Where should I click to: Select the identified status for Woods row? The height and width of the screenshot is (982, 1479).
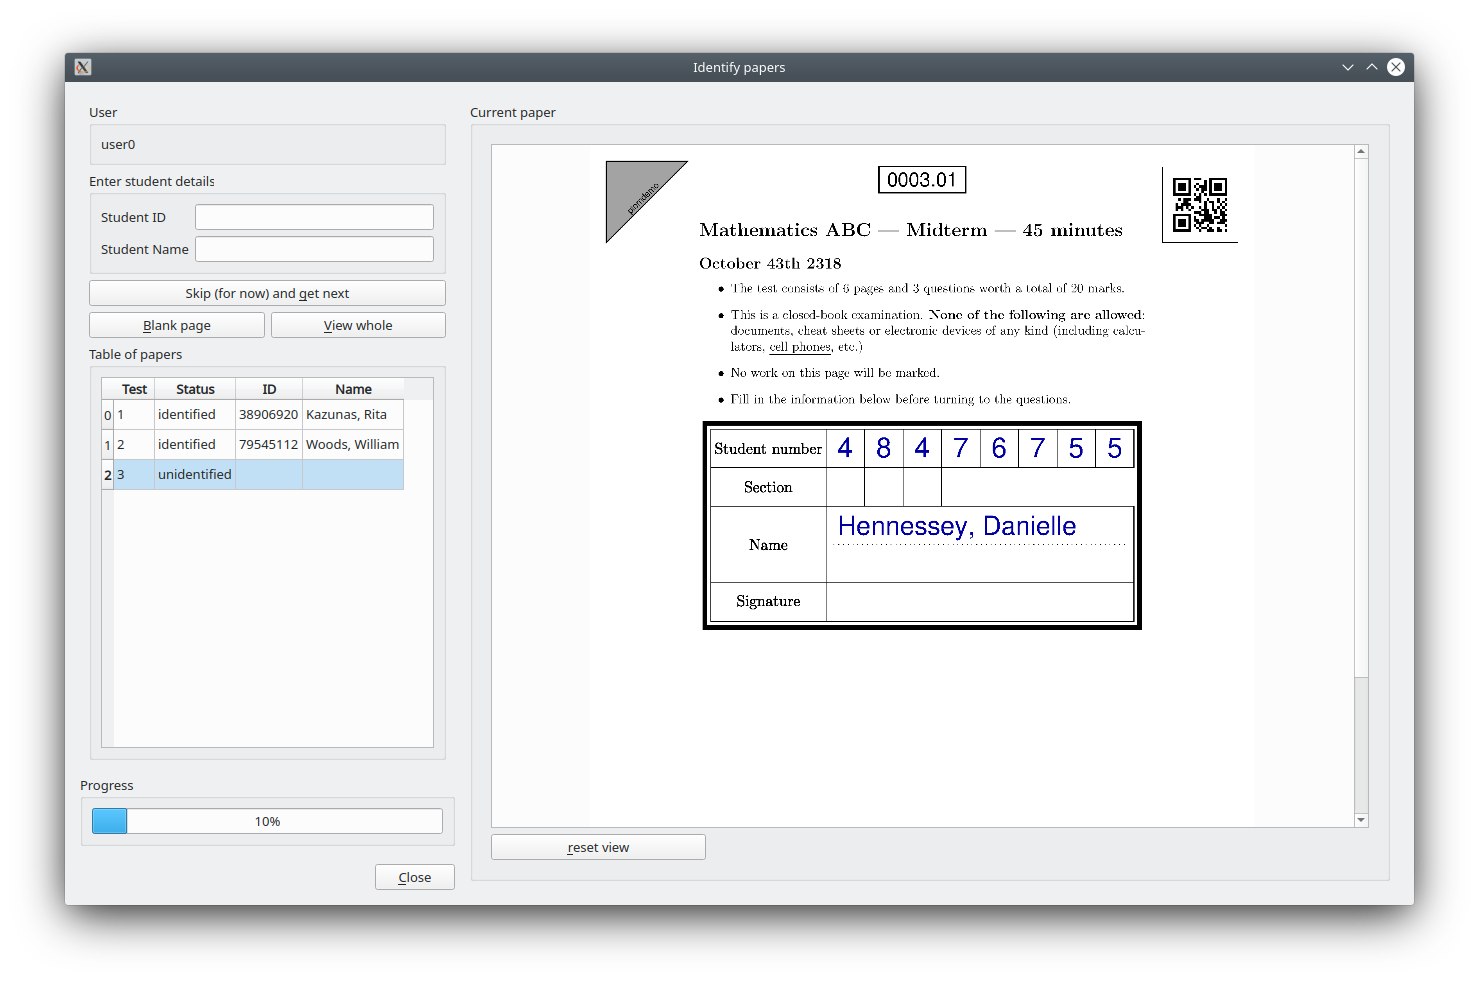[x=195, y=444]
